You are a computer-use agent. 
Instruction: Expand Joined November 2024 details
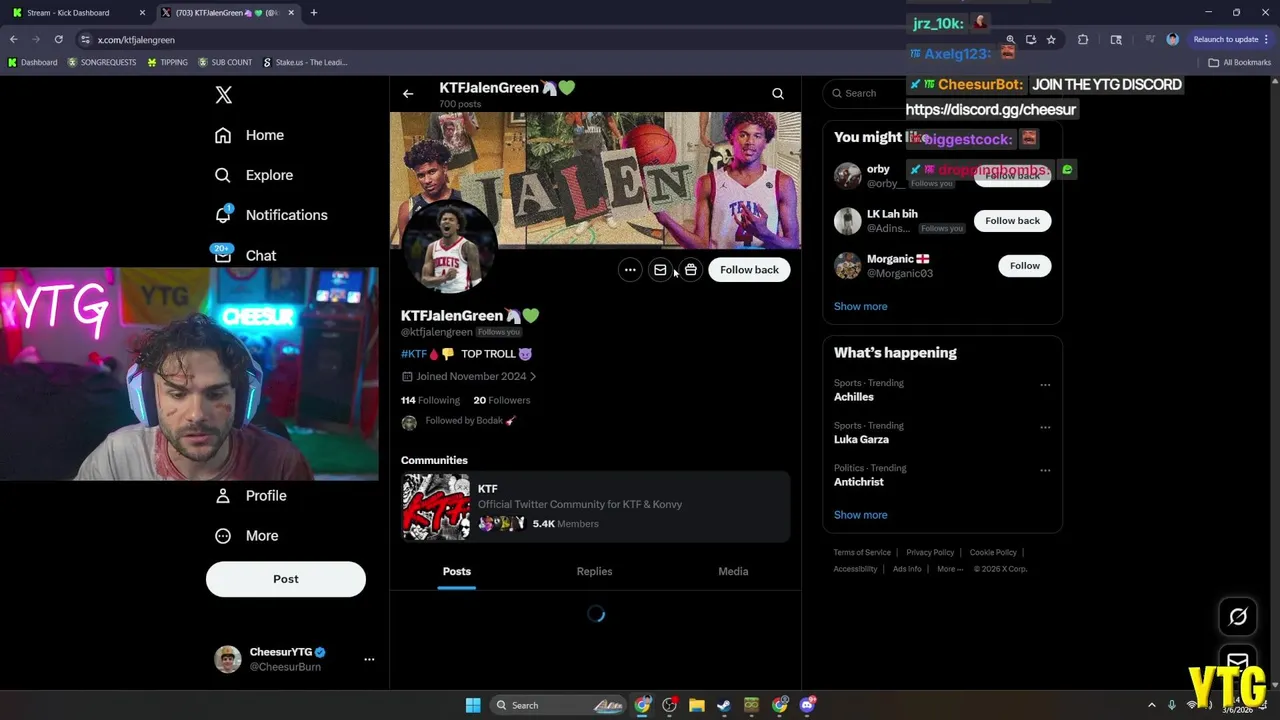469,377
